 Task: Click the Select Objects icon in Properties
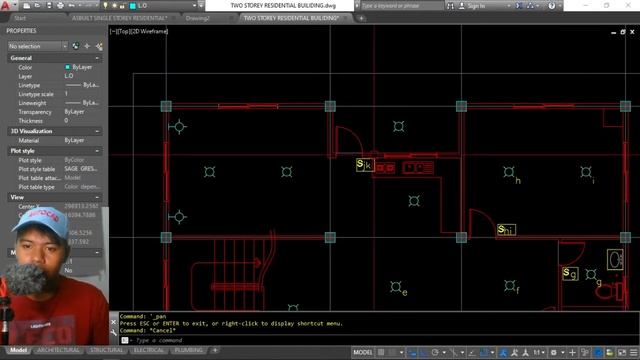(x=87, y=46)
